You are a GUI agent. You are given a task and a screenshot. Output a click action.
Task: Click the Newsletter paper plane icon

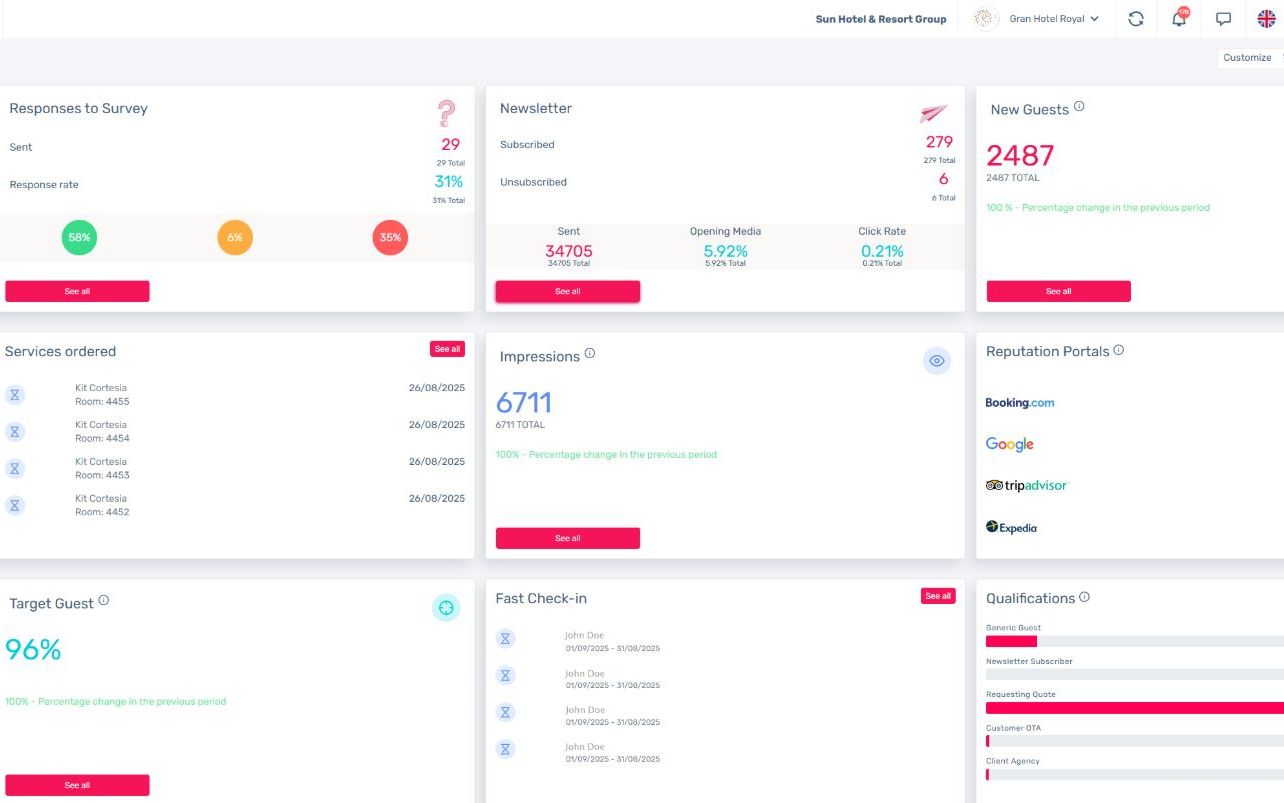(x=934, y=113)
